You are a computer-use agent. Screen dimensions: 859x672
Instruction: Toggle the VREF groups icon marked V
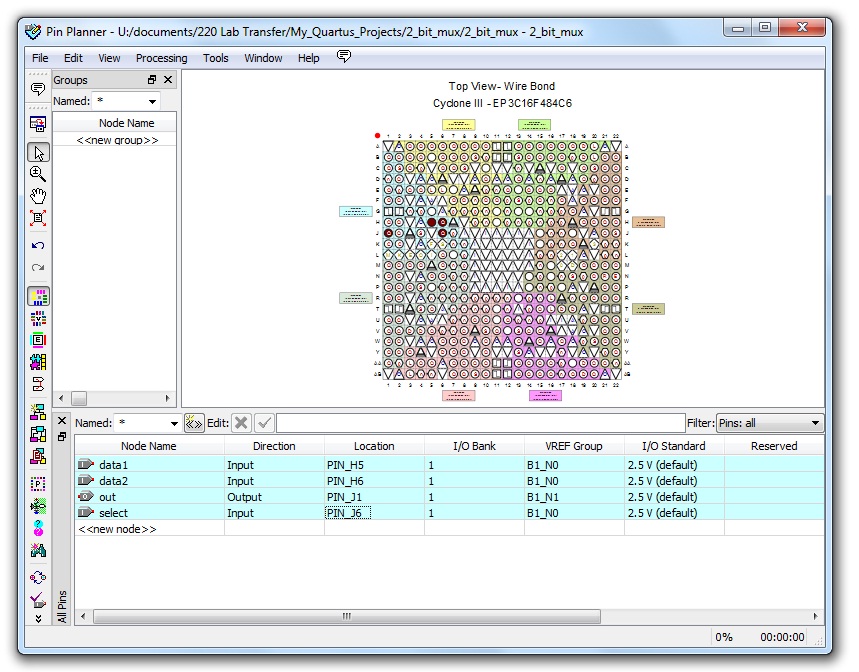[38, 318]
